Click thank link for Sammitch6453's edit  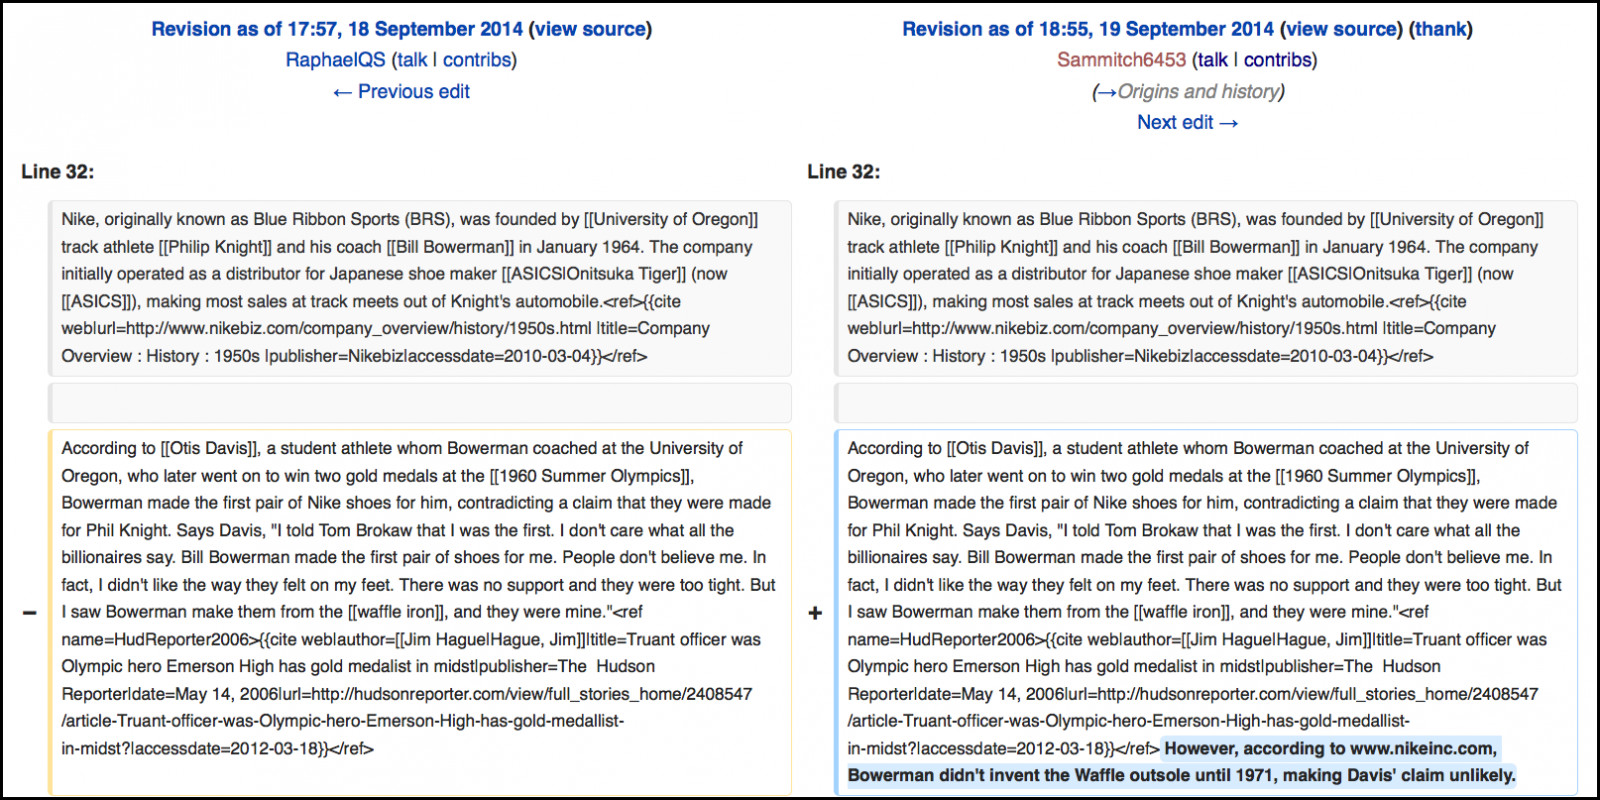[x=1441, y=29]
